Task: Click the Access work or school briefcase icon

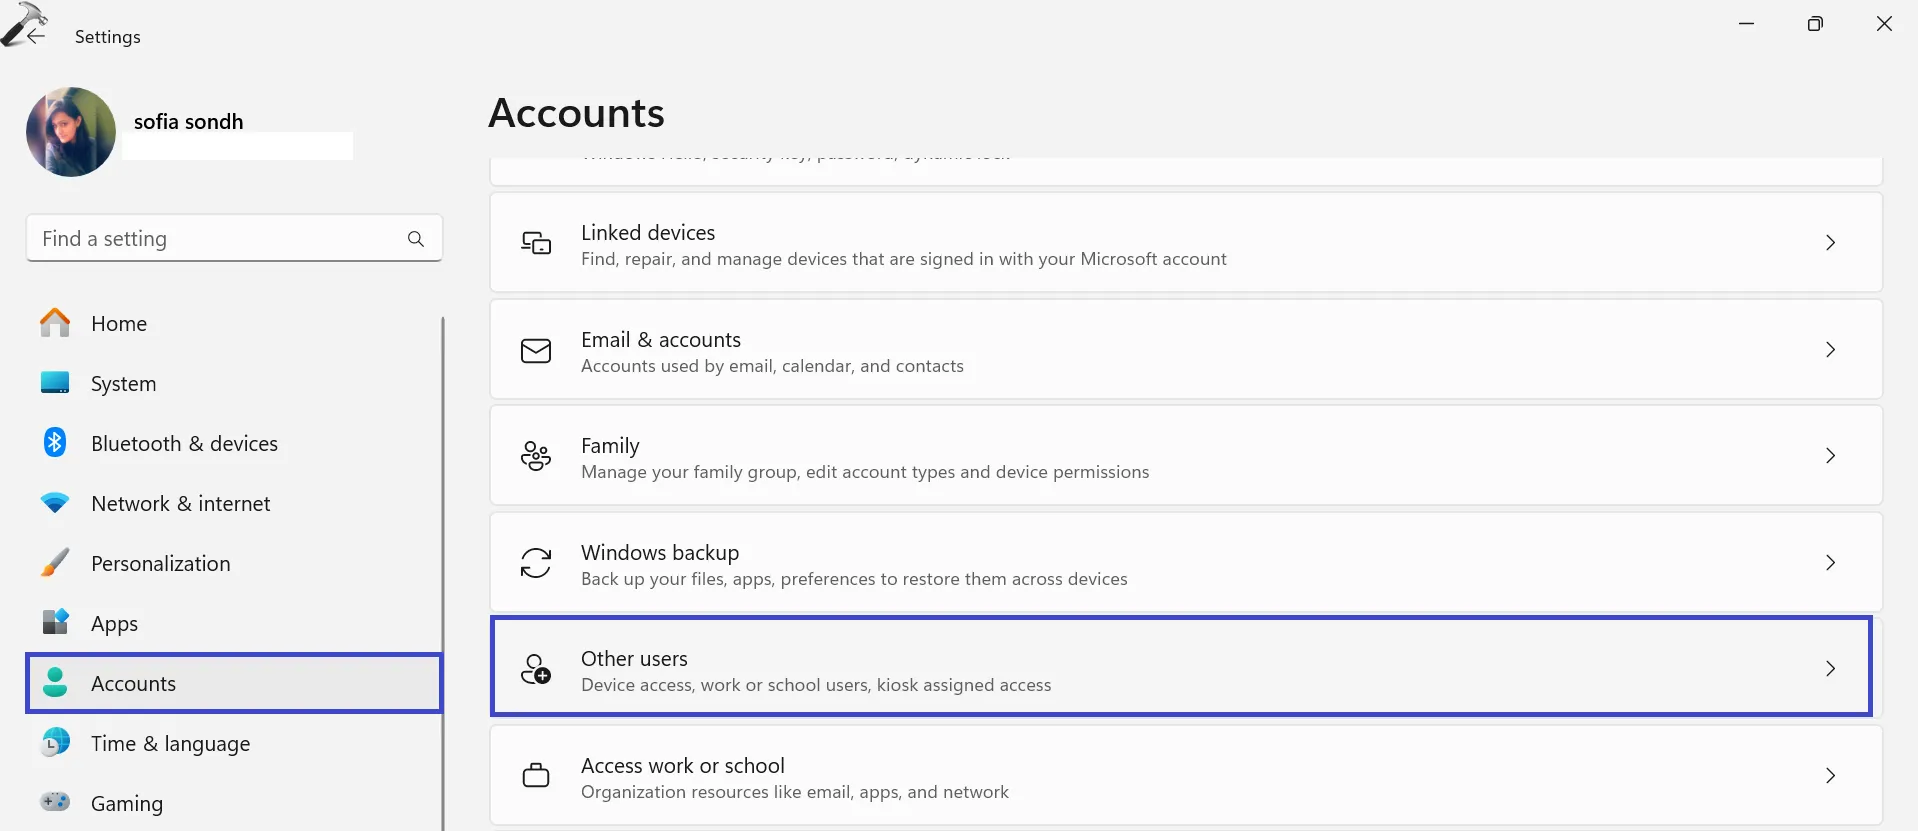Action: [x=536, y=776]
